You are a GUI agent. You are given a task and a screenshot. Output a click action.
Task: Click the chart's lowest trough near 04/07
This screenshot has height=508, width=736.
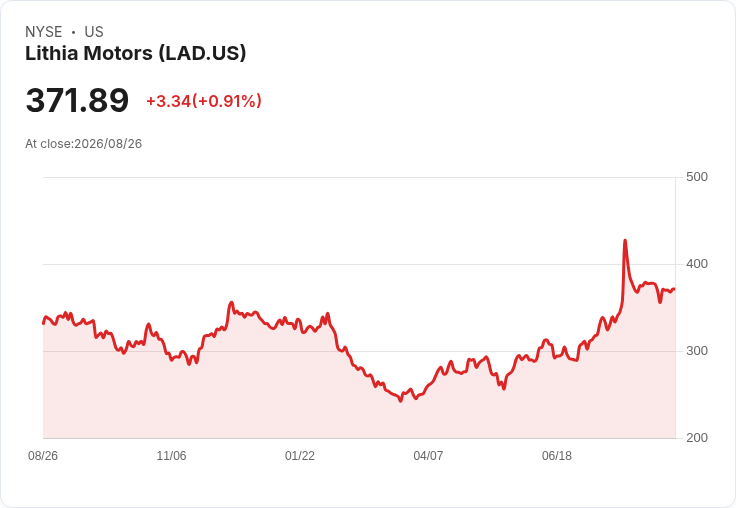(x=400, y=401)
